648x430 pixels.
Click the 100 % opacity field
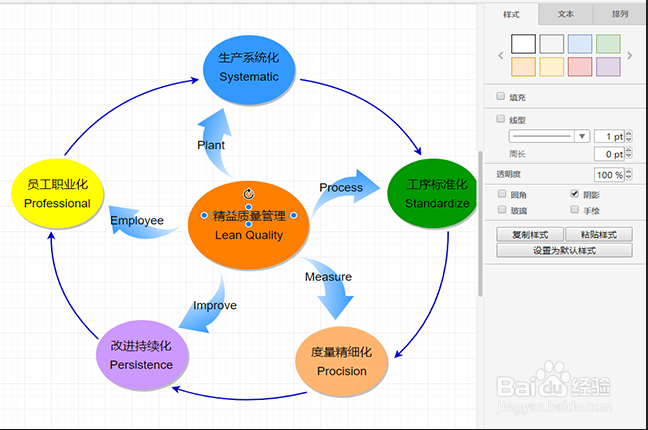[x=609, y=174]
